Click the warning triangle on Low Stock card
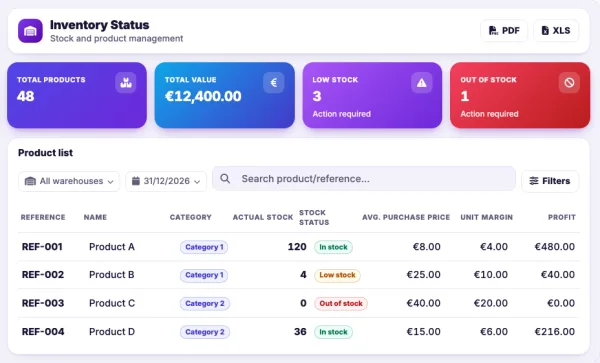Screen dimensions: 600x363 tap(422, 83)
